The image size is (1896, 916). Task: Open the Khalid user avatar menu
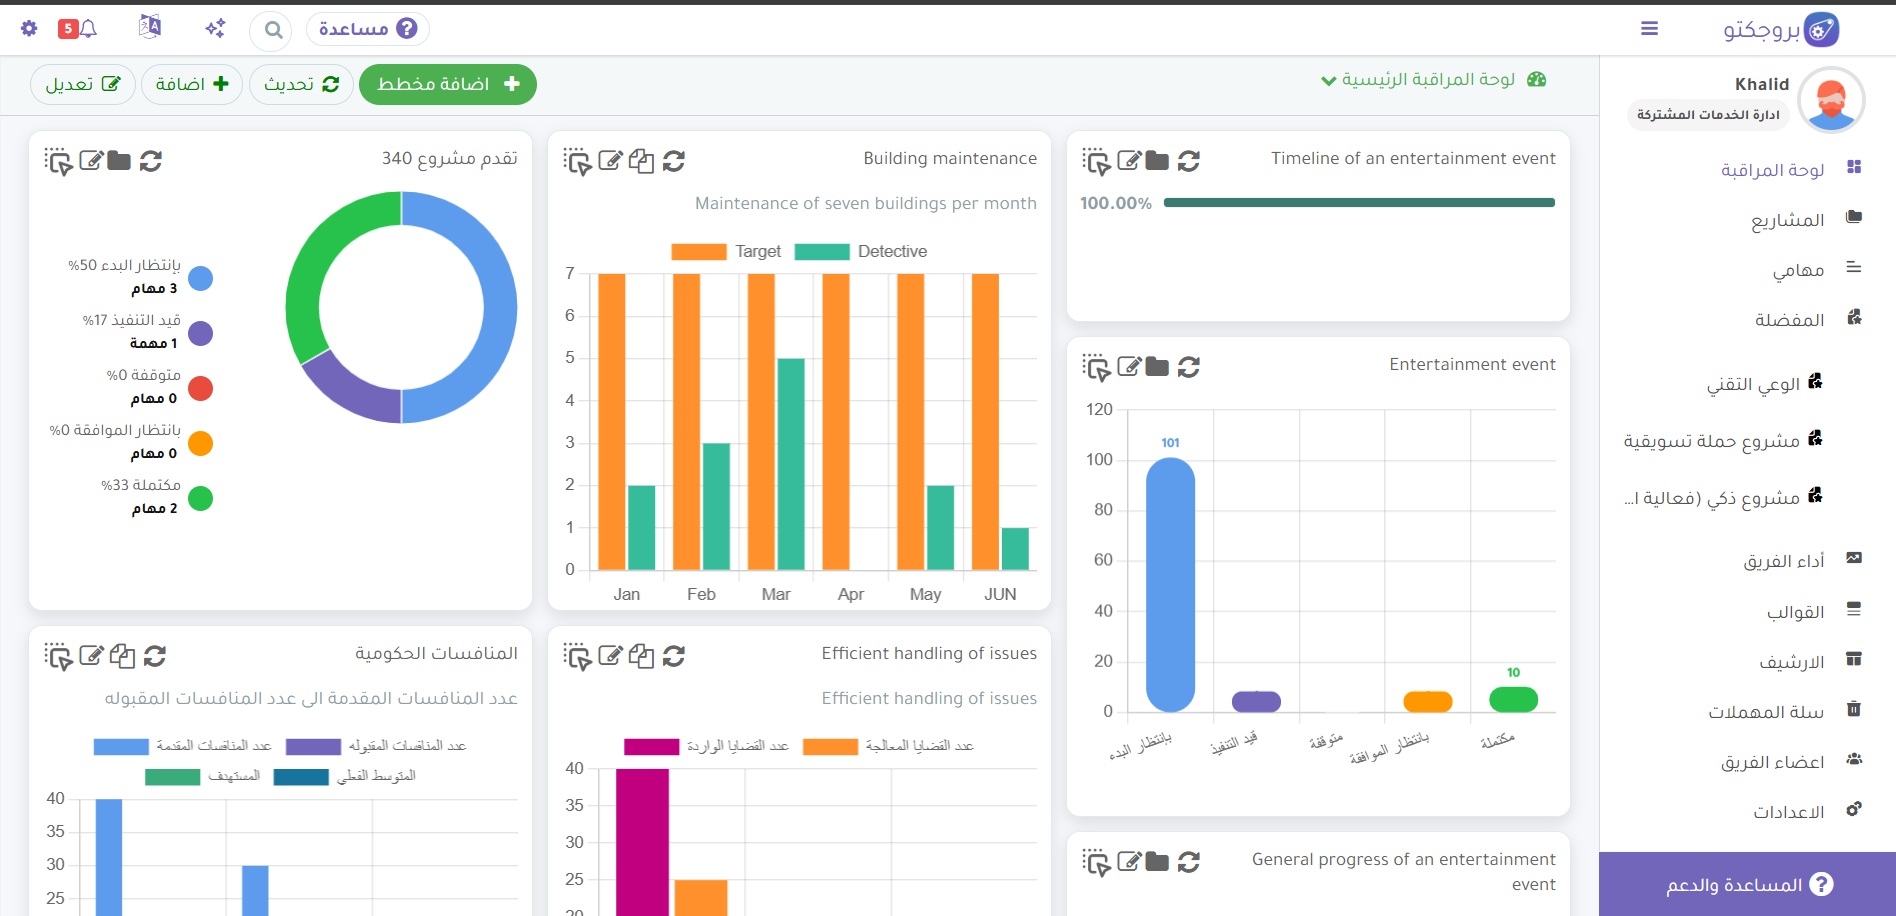click(x=1832, y=100)
